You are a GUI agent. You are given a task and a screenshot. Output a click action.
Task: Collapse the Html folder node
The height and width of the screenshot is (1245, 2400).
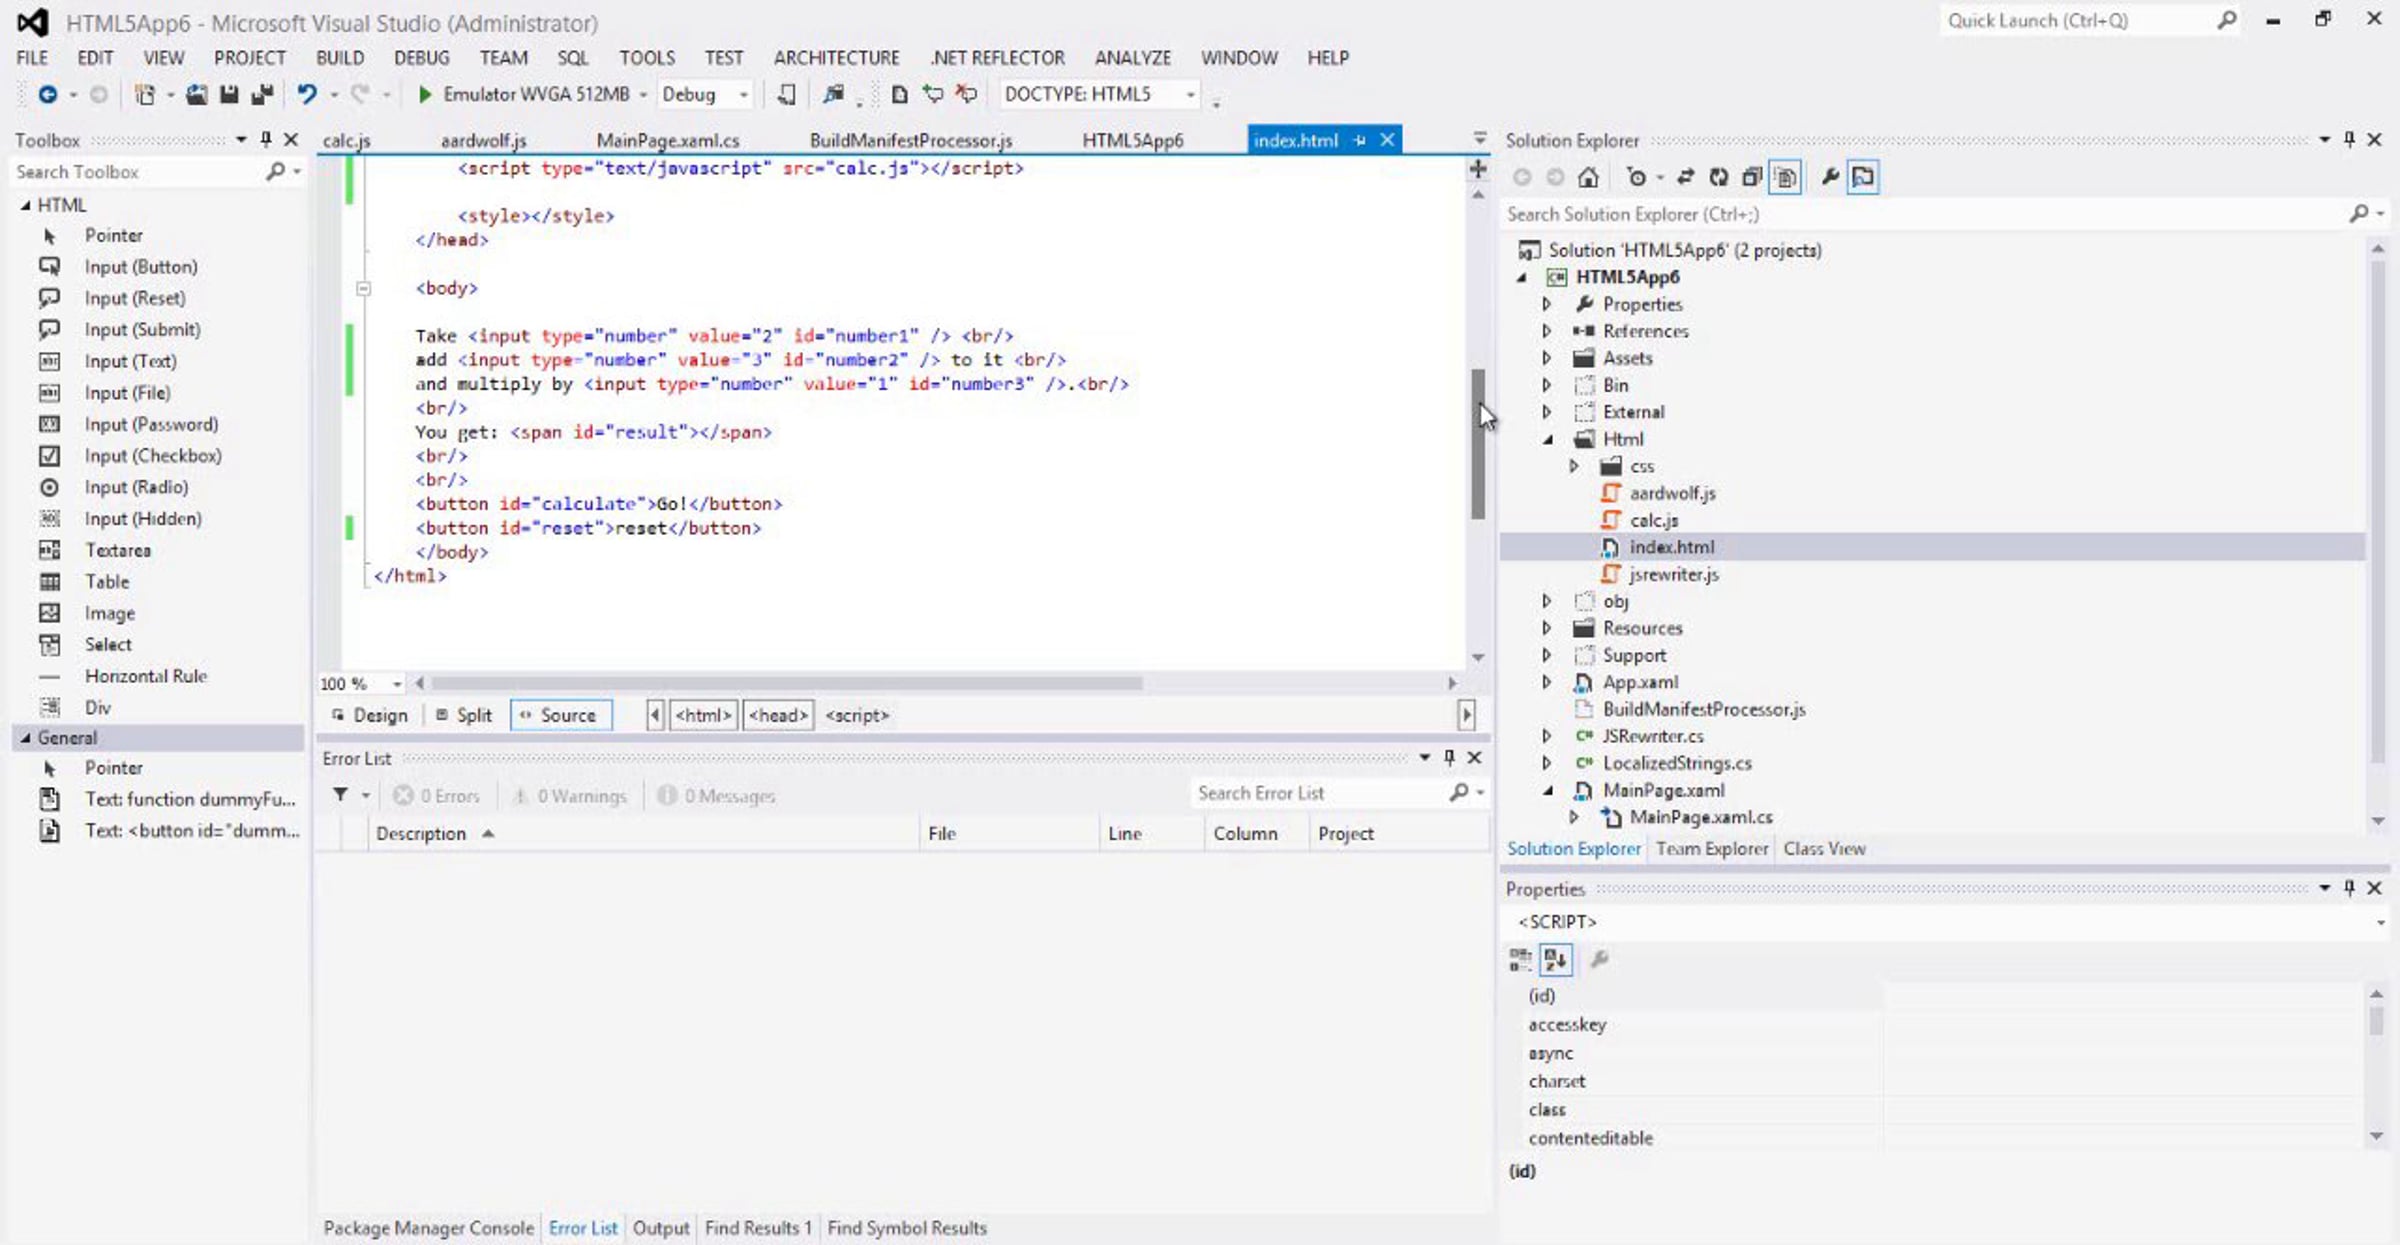click(1547, 439)
